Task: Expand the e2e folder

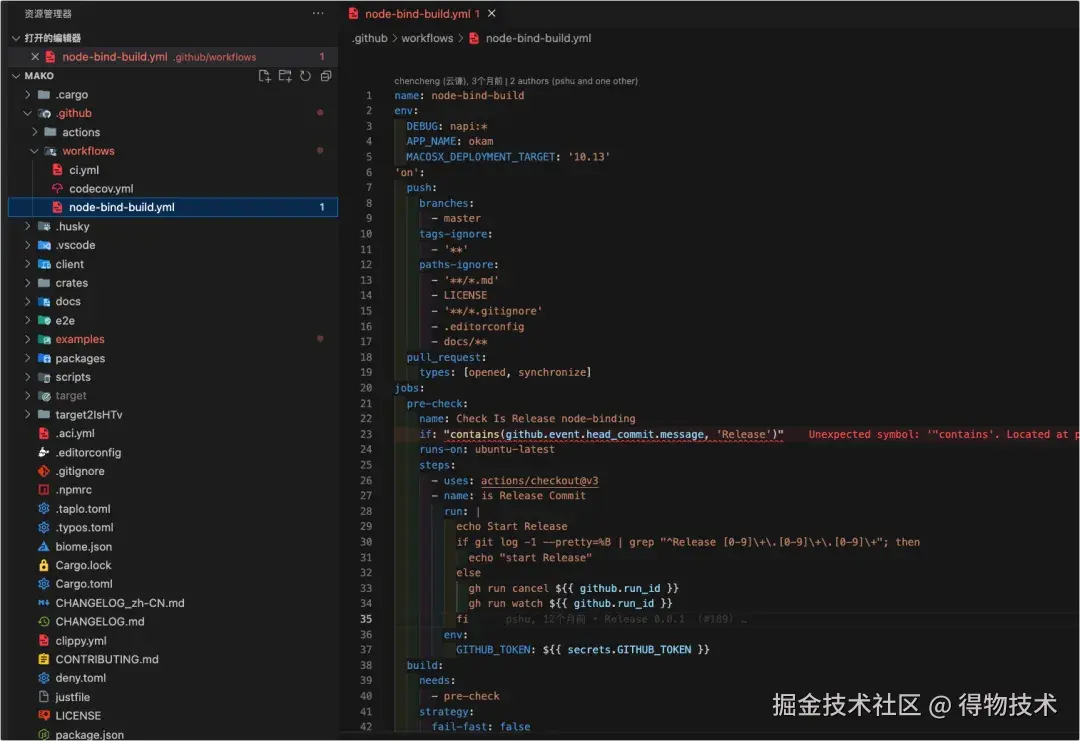Action: pyautogui.click(x=28, y=320)
